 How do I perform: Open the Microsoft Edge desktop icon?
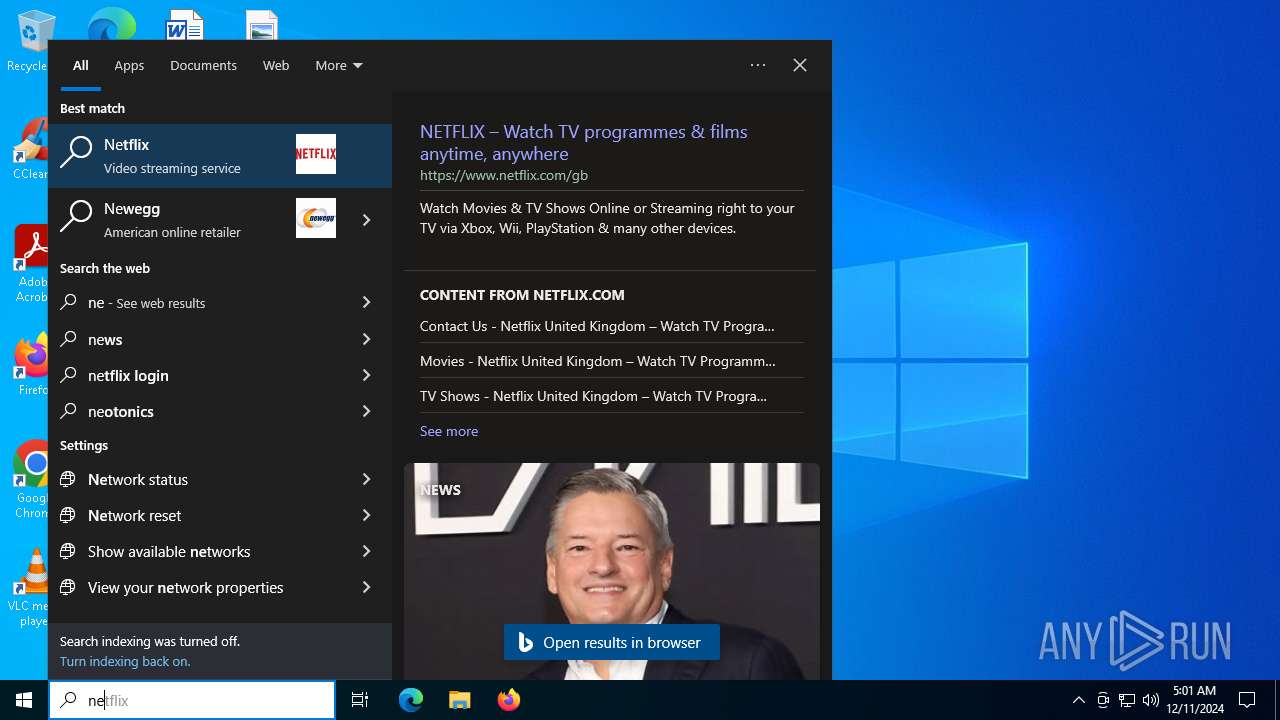[110, 24]
